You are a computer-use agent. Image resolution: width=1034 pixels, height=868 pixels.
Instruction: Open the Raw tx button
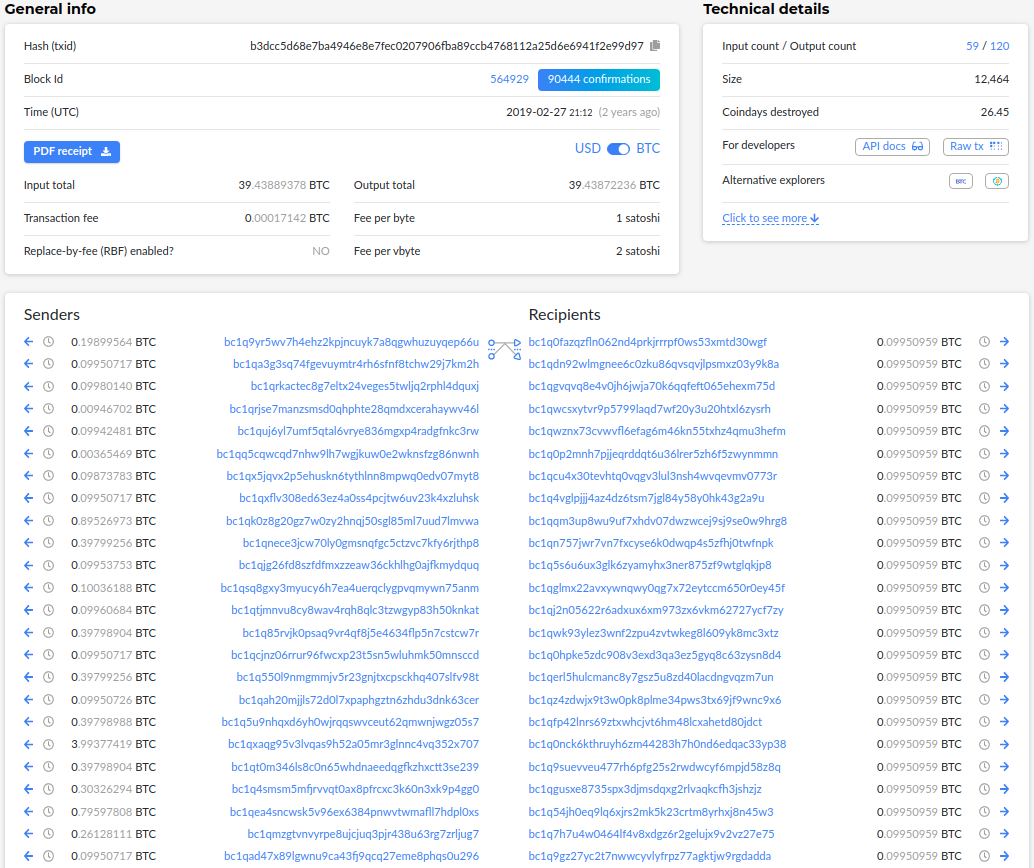[976, 146]
